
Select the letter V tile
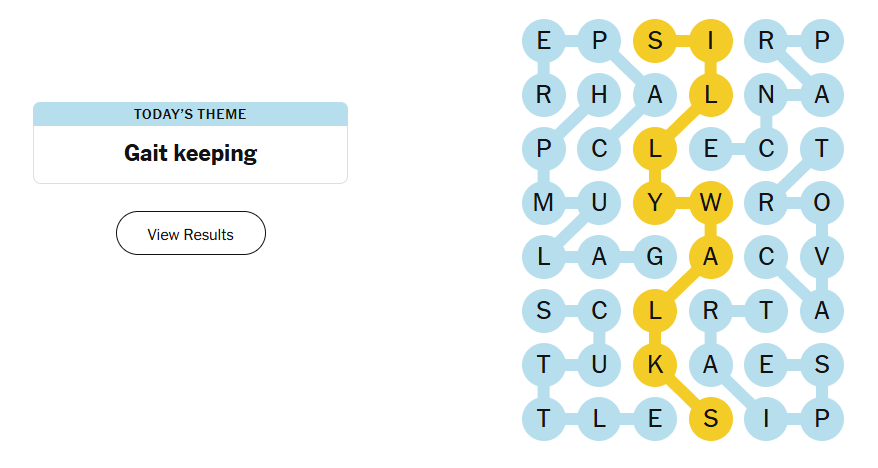coord(822,257)
